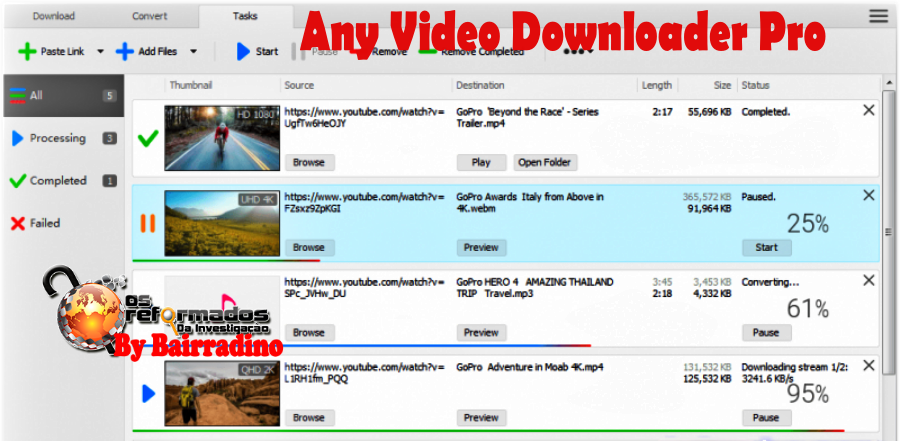
Task: Click the Failed red X icon
Action: coord(18,223)
